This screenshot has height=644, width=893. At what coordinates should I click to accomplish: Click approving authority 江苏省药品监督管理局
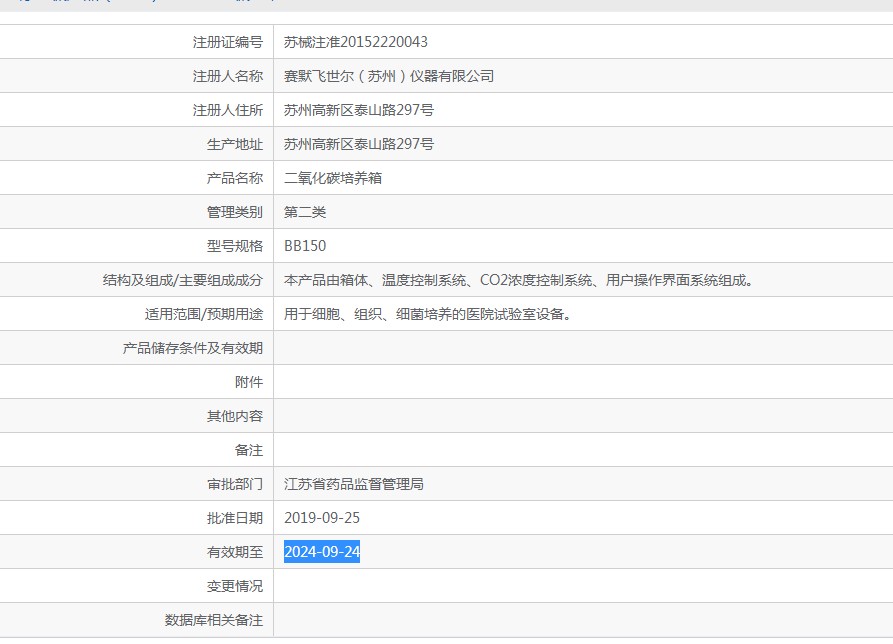[x=354, y=484]
